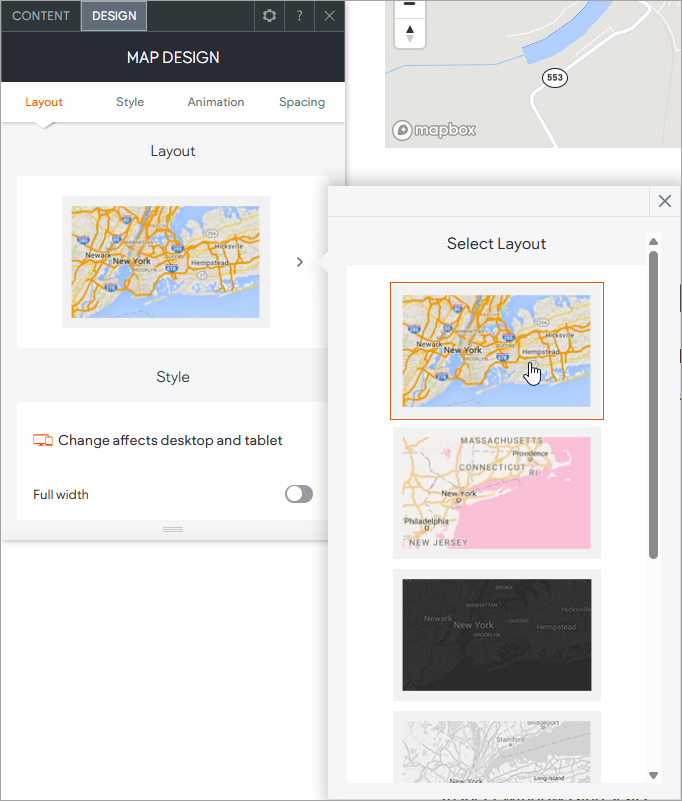
Task: Choose the dark map layout thumbnail
Action: click(x=497, y=634)
